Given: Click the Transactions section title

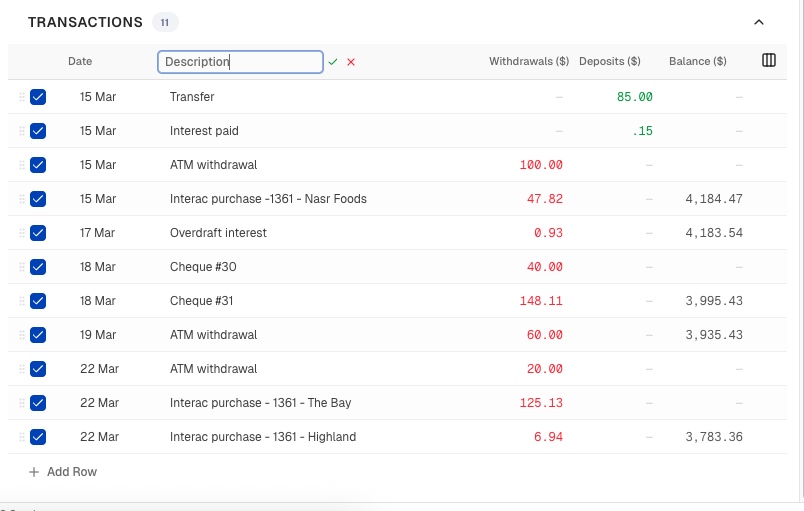Looking at the screenshot, I should [x=85, y=22].
